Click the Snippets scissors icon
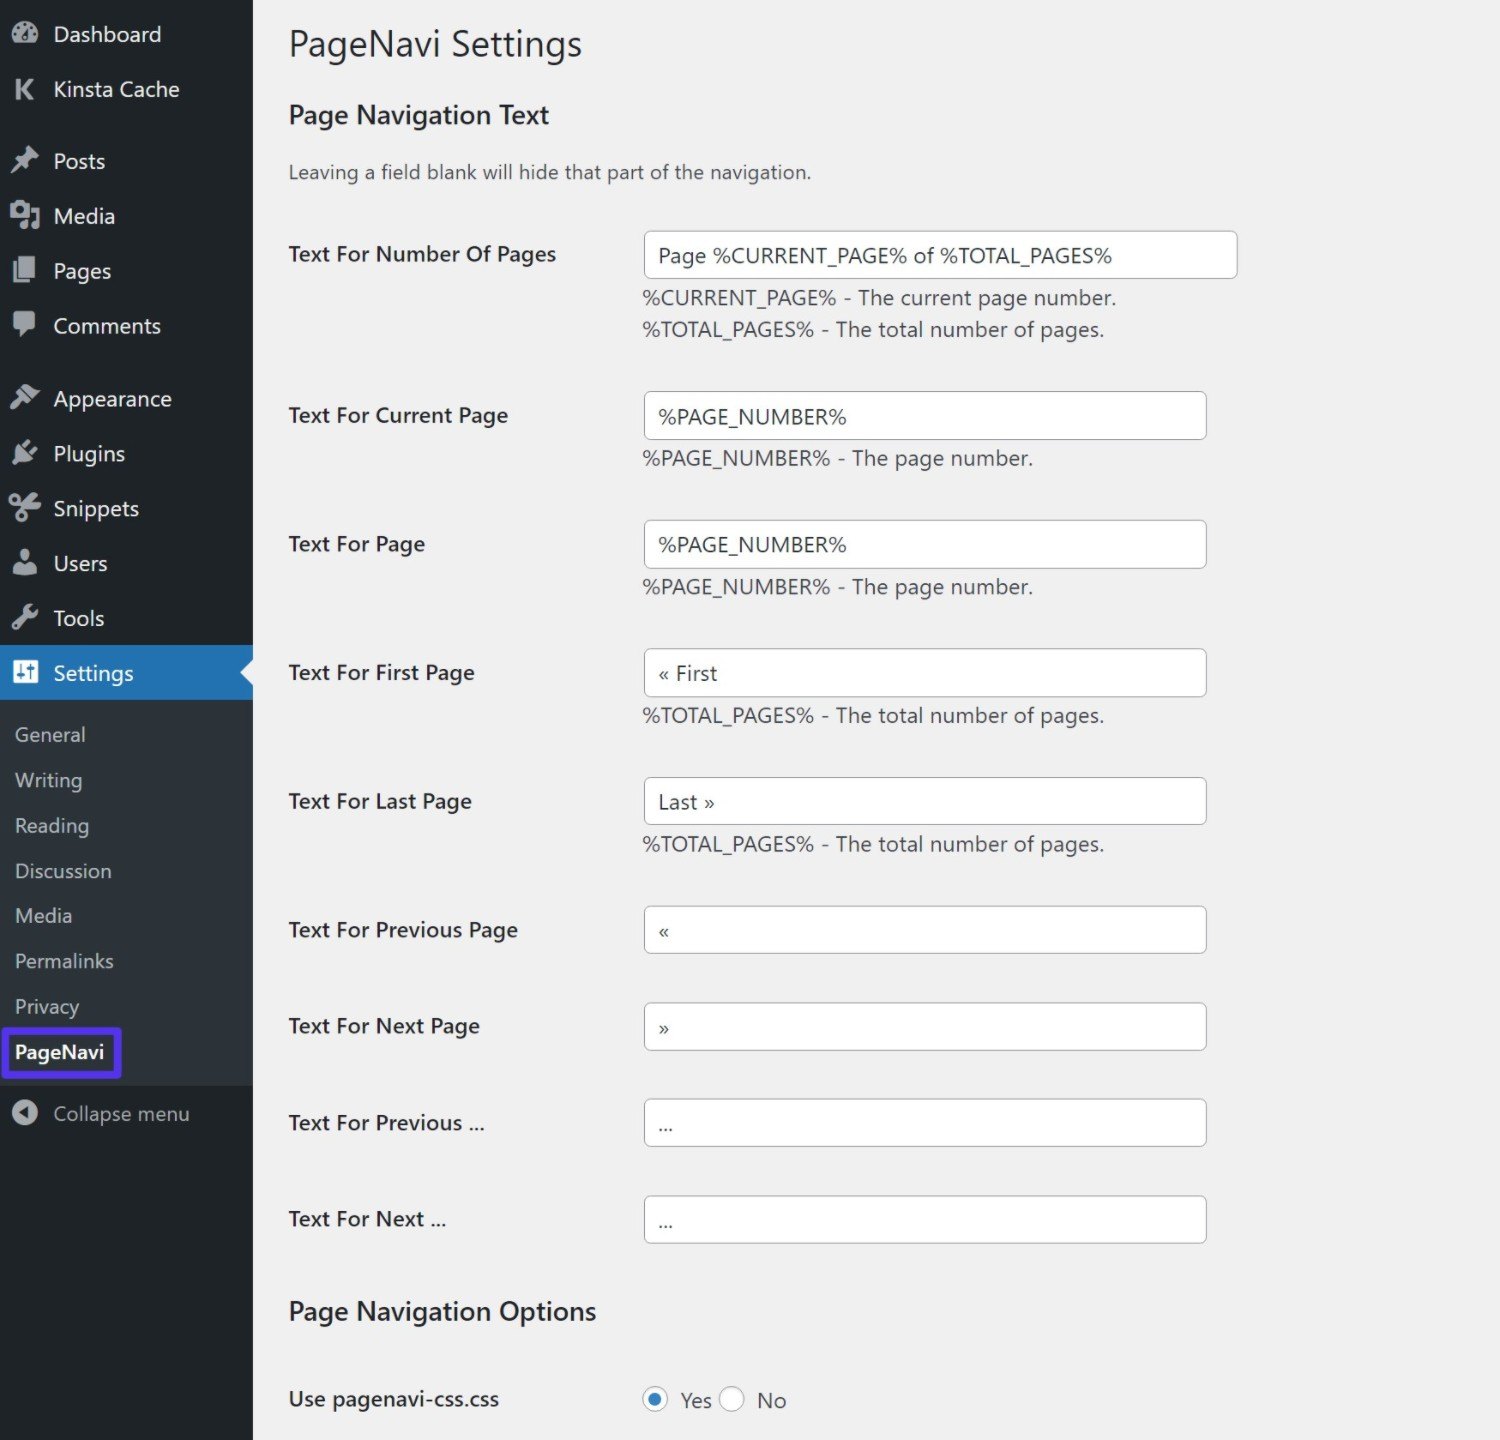Viewport: 1500px width, 1440px height. pos(25,508)
